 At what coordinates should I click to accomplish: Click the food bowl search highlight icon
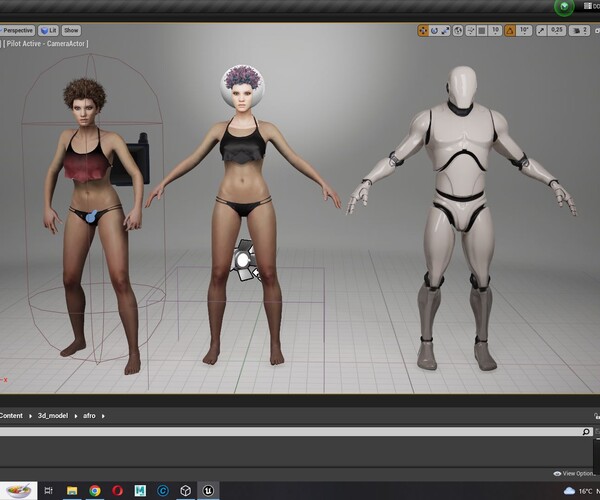coord(18,491)
